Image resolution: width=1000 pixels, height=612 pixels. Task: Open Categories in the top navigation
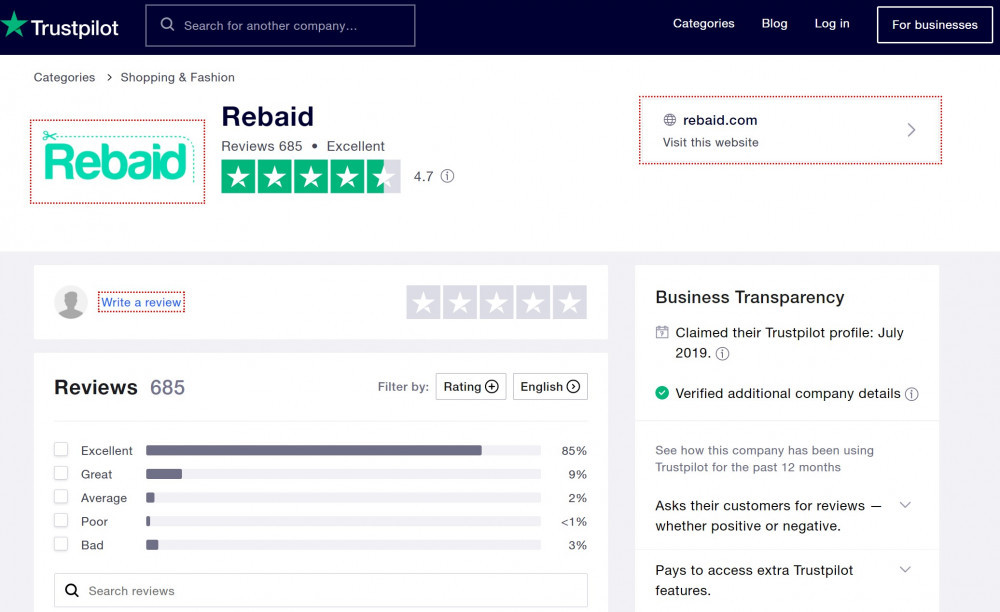[x=703, y=24]
